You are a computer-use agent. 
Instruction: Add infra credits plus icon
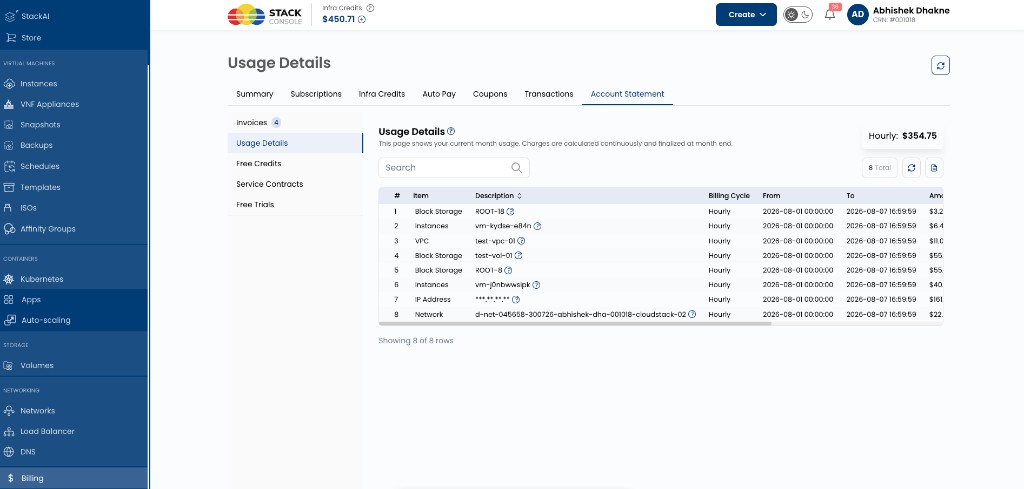coord(362,20)
